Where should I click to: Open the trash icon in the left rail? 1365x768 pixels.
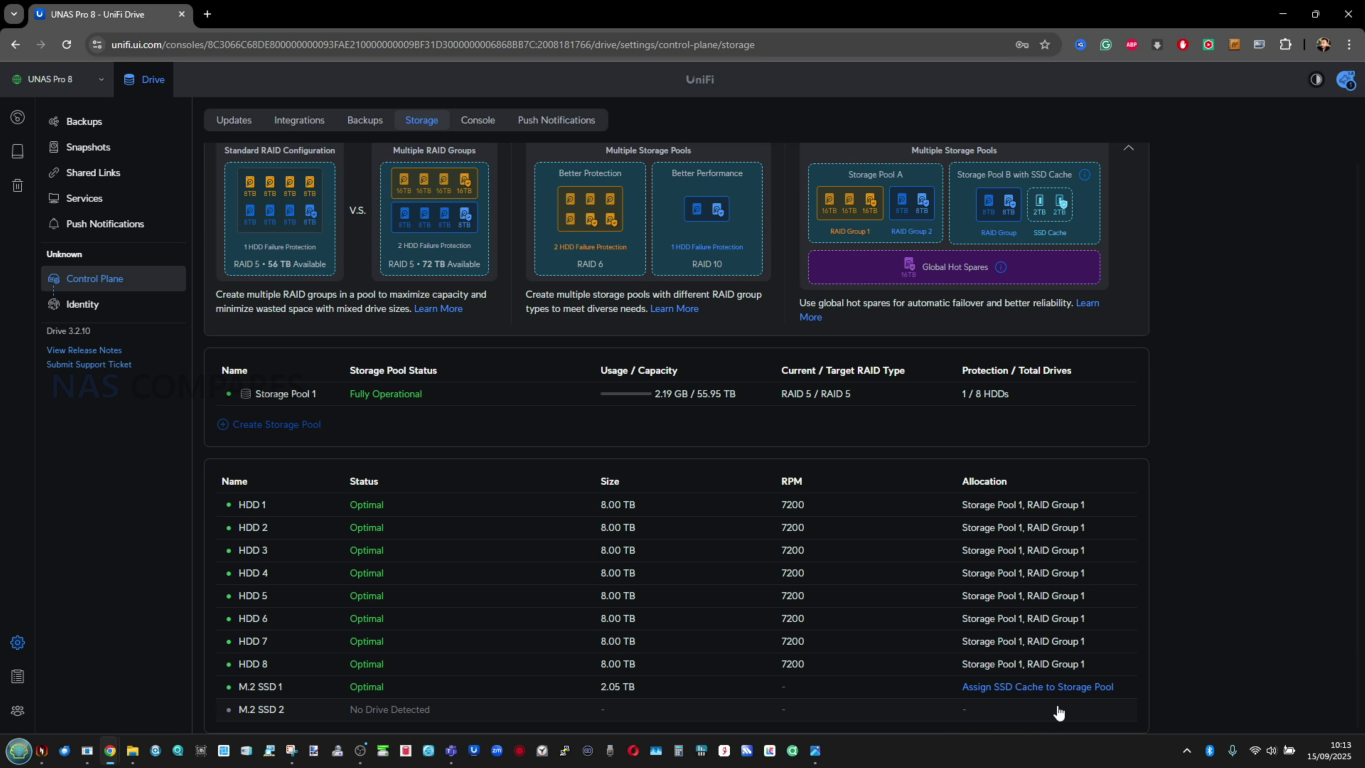(x=17, y=185)
